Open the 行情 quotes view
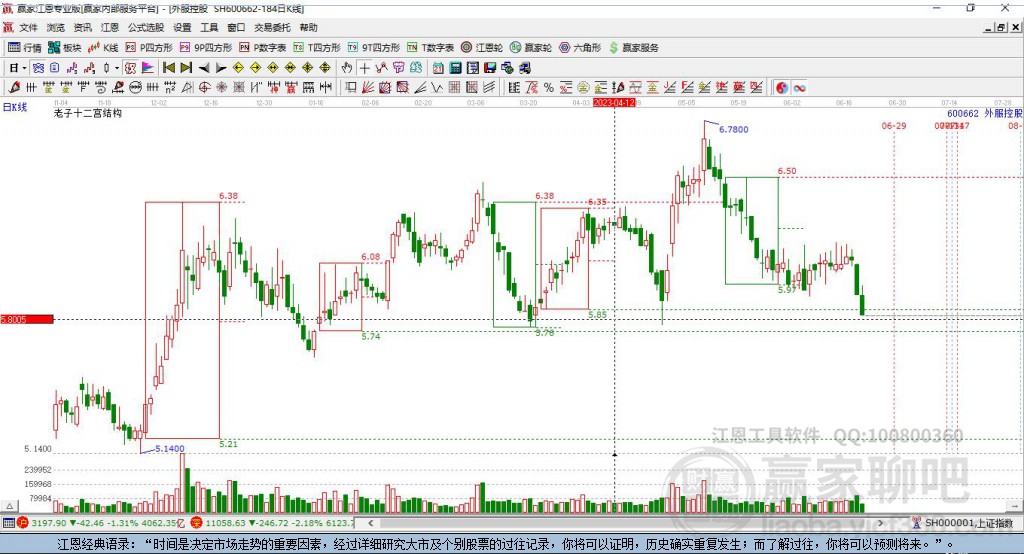The image size is (1024, 554). point(25,48)
